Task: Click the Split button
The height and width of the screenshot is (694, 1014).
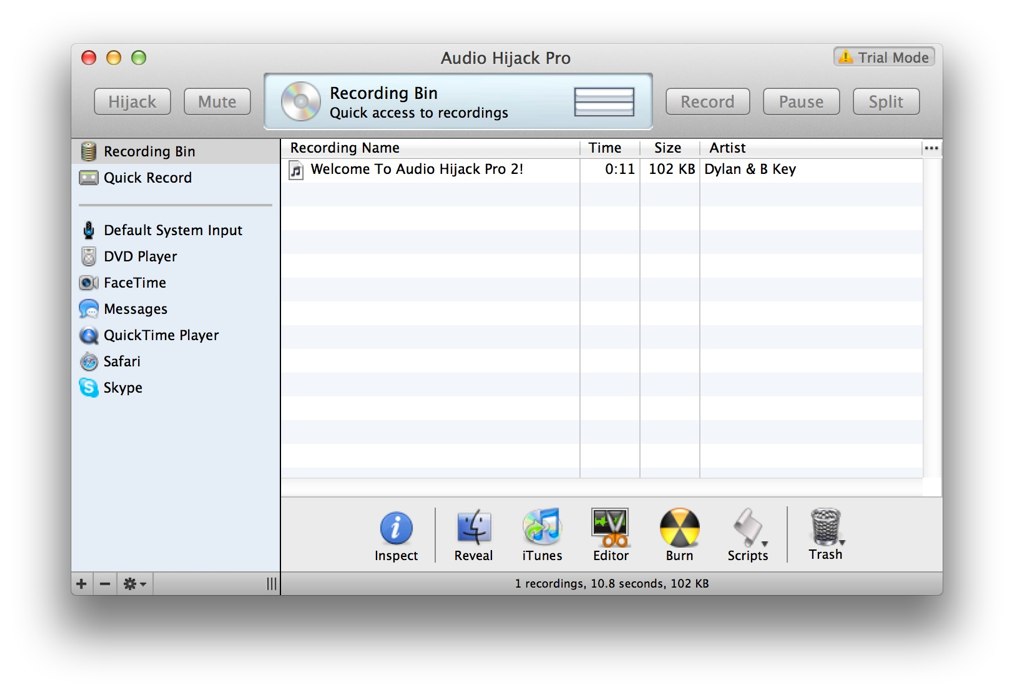Action: pos(886,102)
